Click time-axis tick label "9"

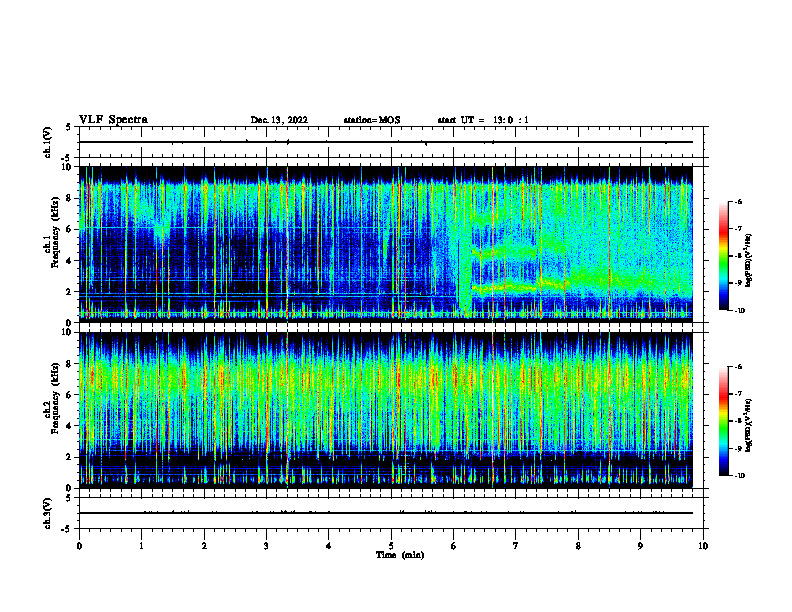(x=640, y=546)
